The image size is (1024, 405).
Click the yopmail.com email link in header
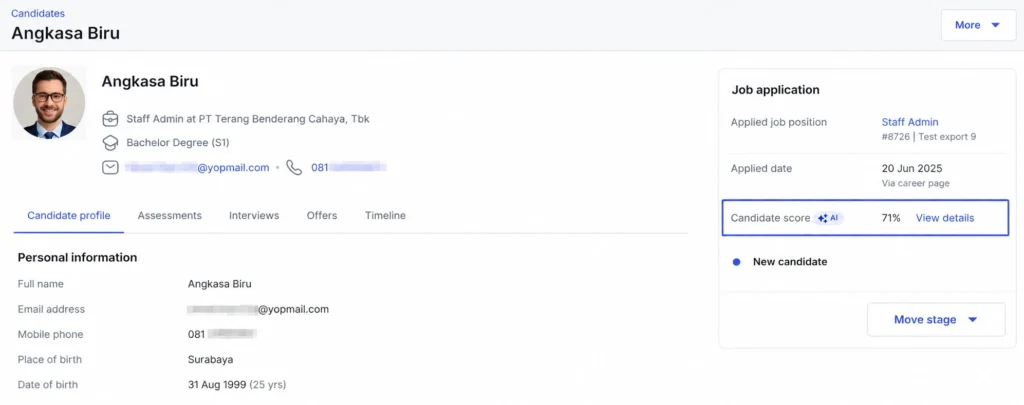tap(197, 167)
